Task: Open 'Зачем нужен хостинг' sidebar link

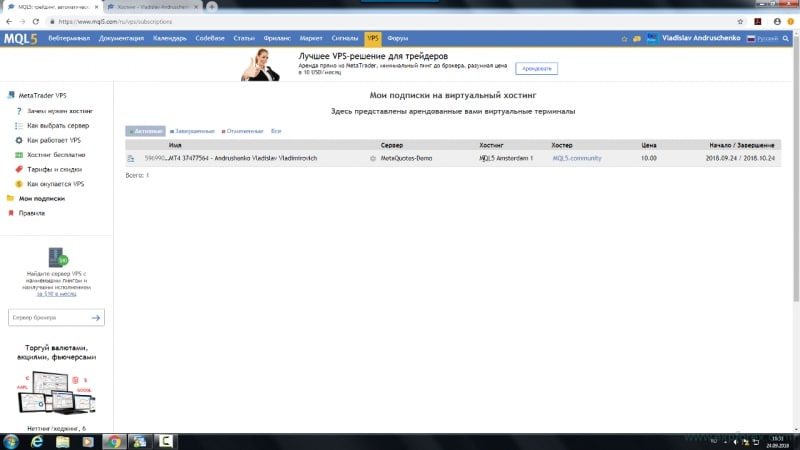Action: pos(60,111)
